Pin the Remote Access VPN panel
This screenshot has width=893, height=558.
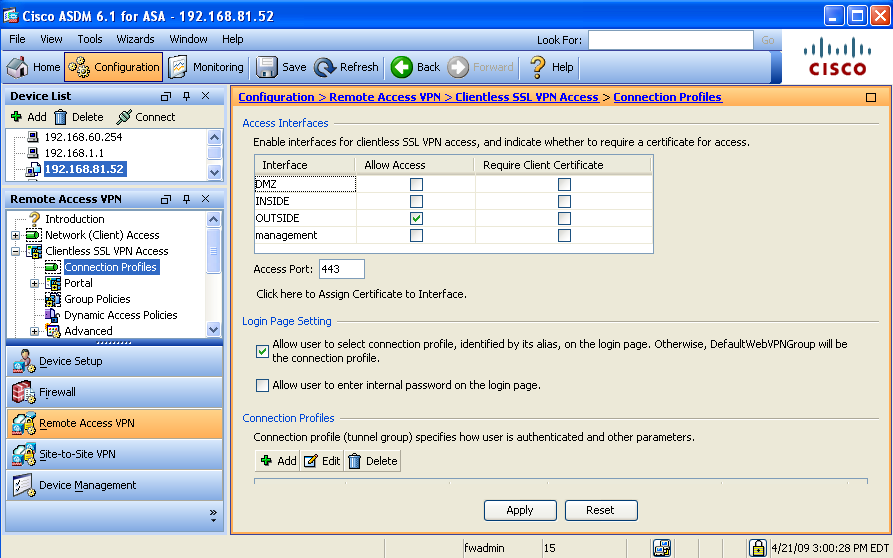(x=186, y=199)
